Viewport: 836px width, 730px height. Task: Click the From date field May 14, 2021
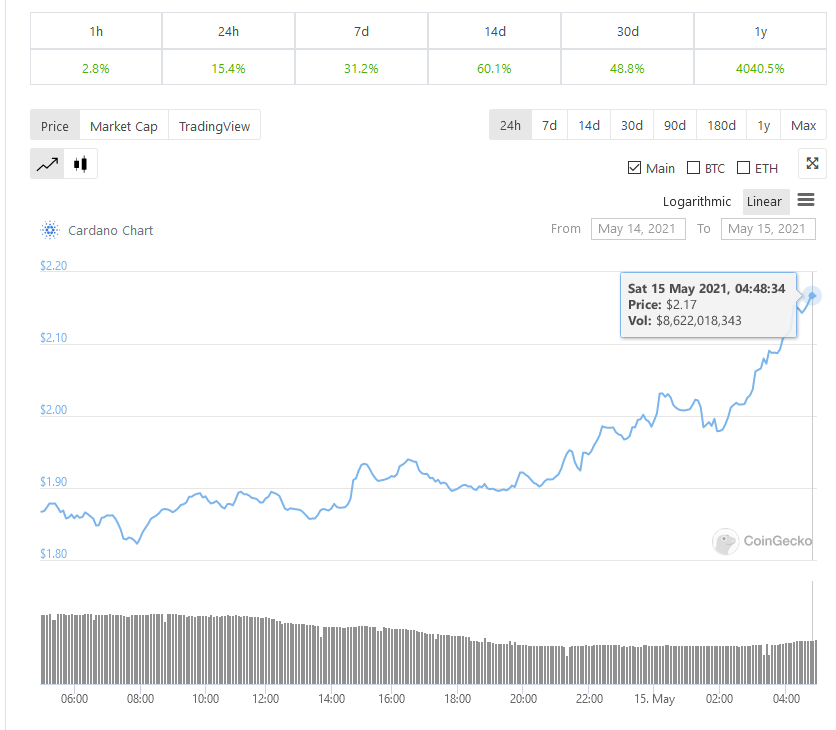[x=638, y=229]
